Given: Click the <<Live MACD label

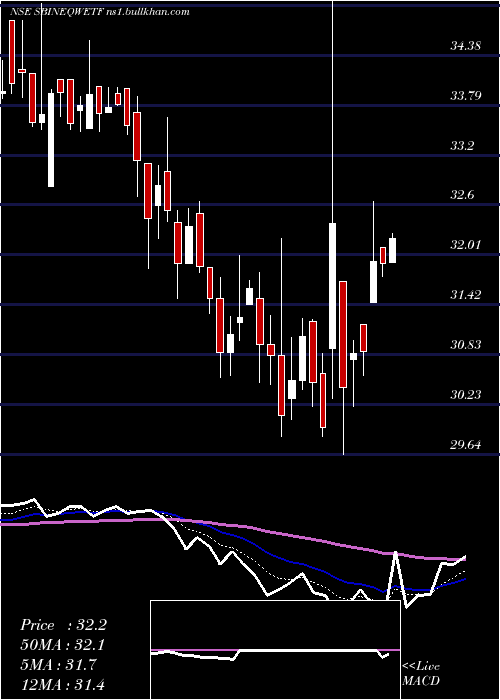Looking at the screenshot, I should pyautogui.click(x=421, y=673).
